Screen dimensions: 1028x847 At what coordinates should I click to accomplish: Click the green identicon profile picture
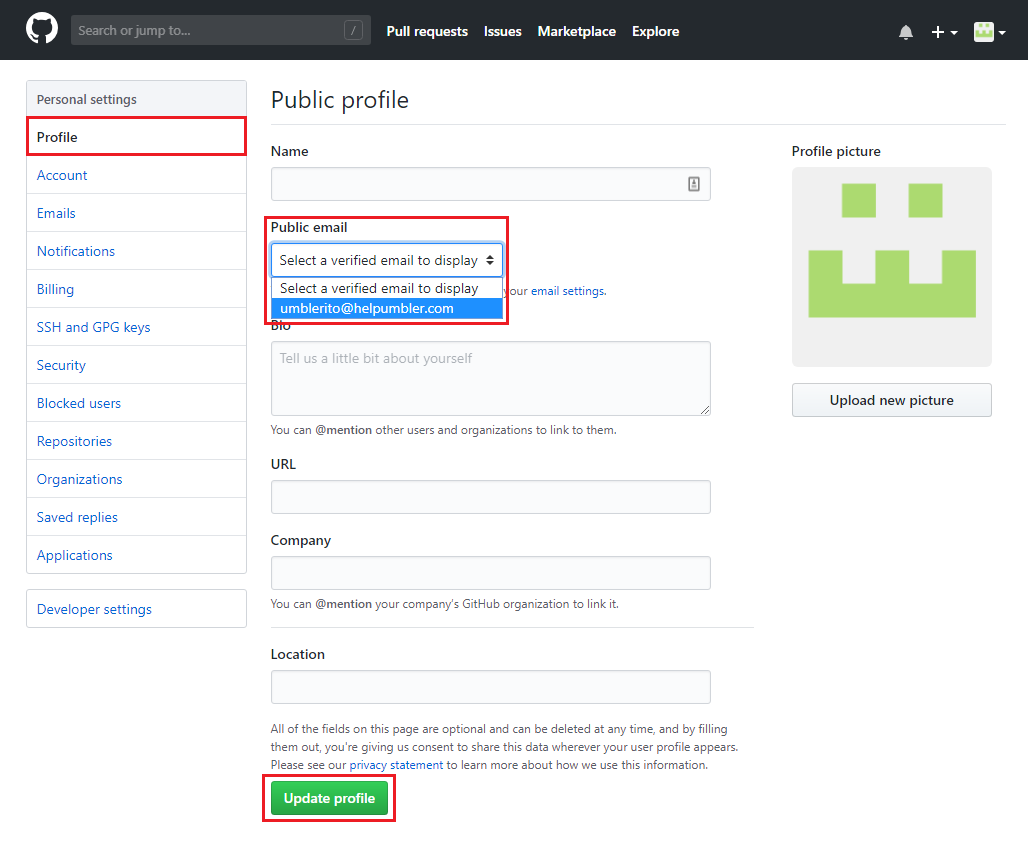coord(892,267)
